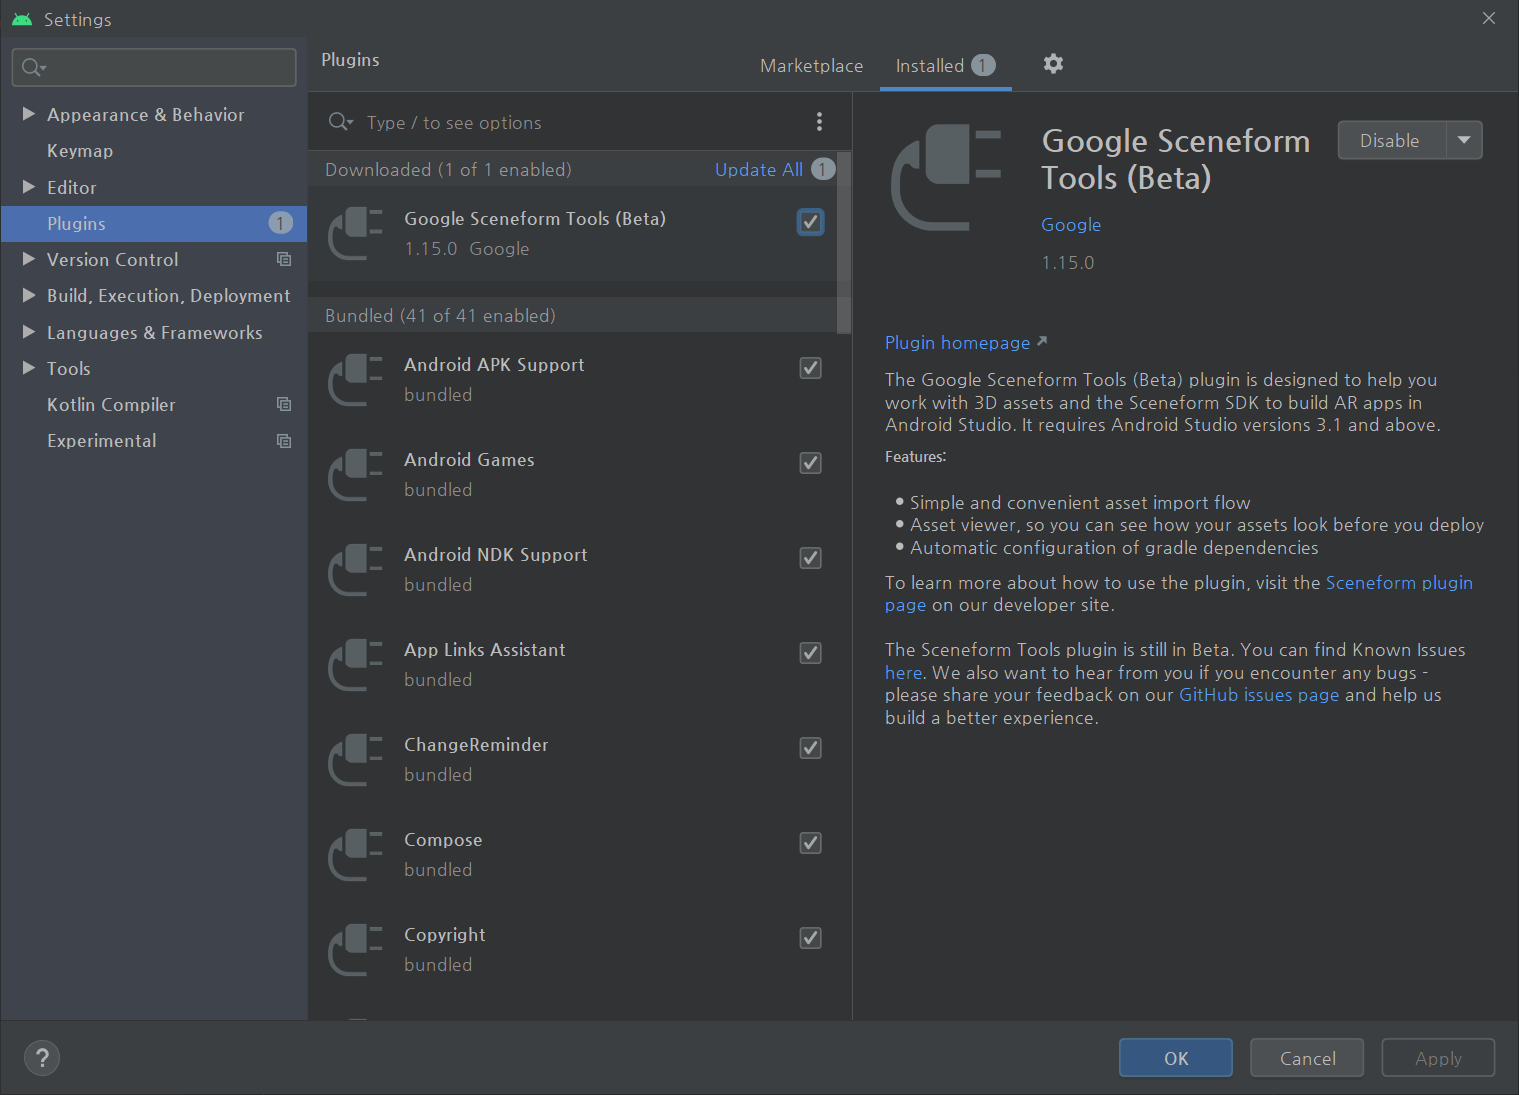Close the Settings dialog
1519x1095 pixels.
point(1489,19)
